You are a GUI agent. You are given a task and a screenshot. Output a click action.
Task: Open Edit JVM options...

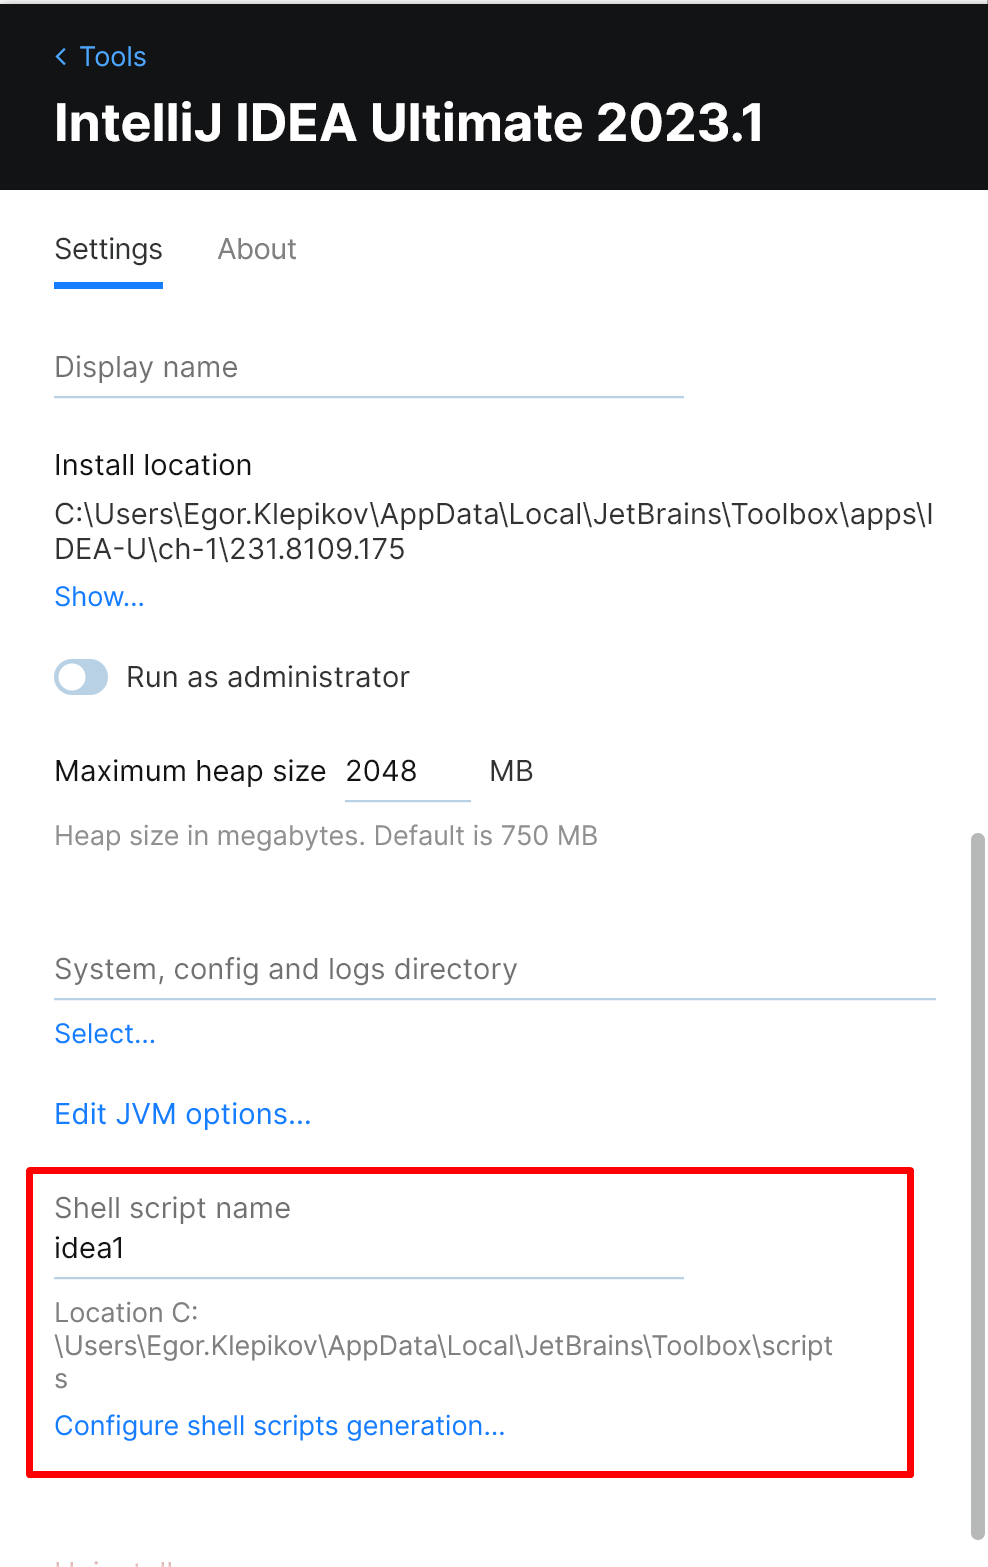pyautogui.click(x=183, y=1114)
